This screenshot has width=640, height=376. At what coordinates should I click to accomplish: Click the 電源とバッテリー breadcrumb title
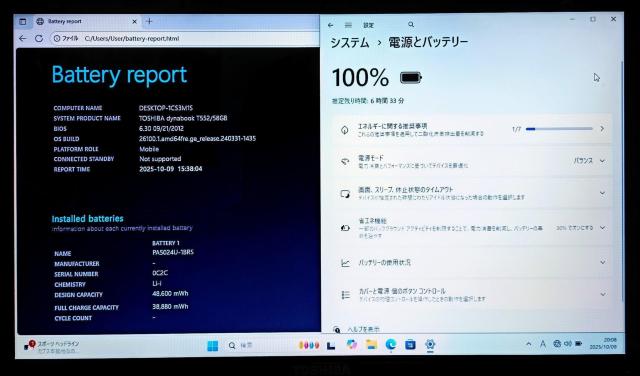point(428,42)
